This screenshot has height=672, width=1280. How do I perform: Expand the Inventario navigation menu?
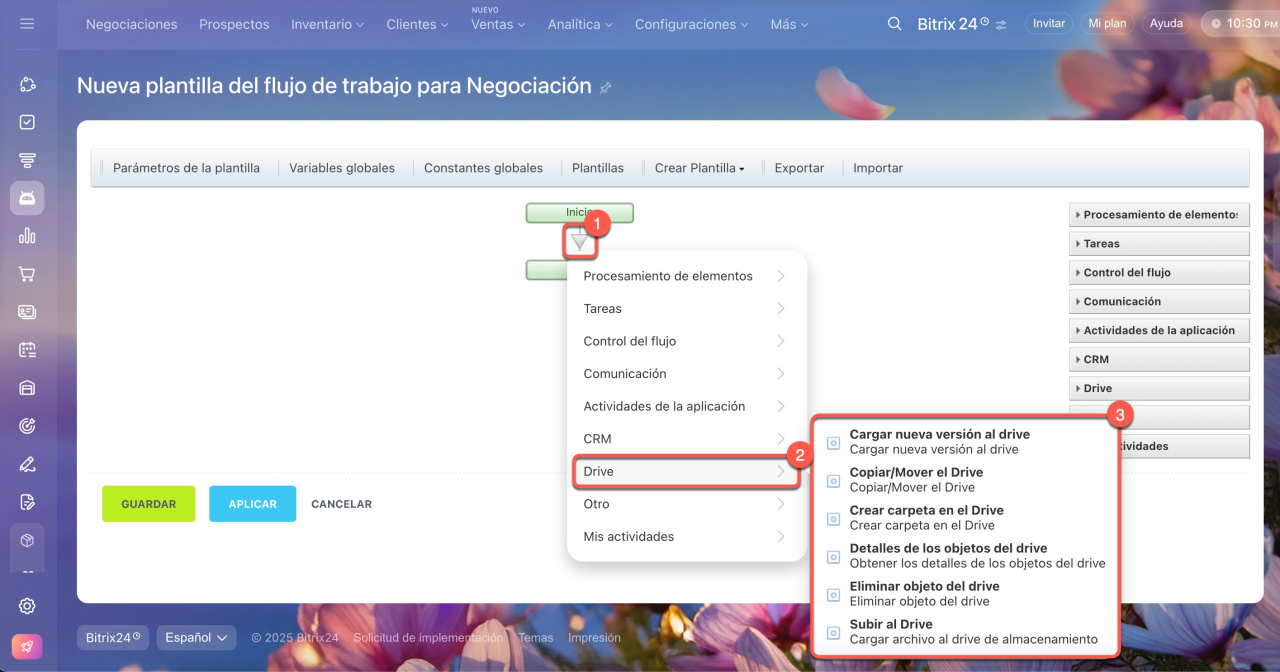click(x=327, y=24)
